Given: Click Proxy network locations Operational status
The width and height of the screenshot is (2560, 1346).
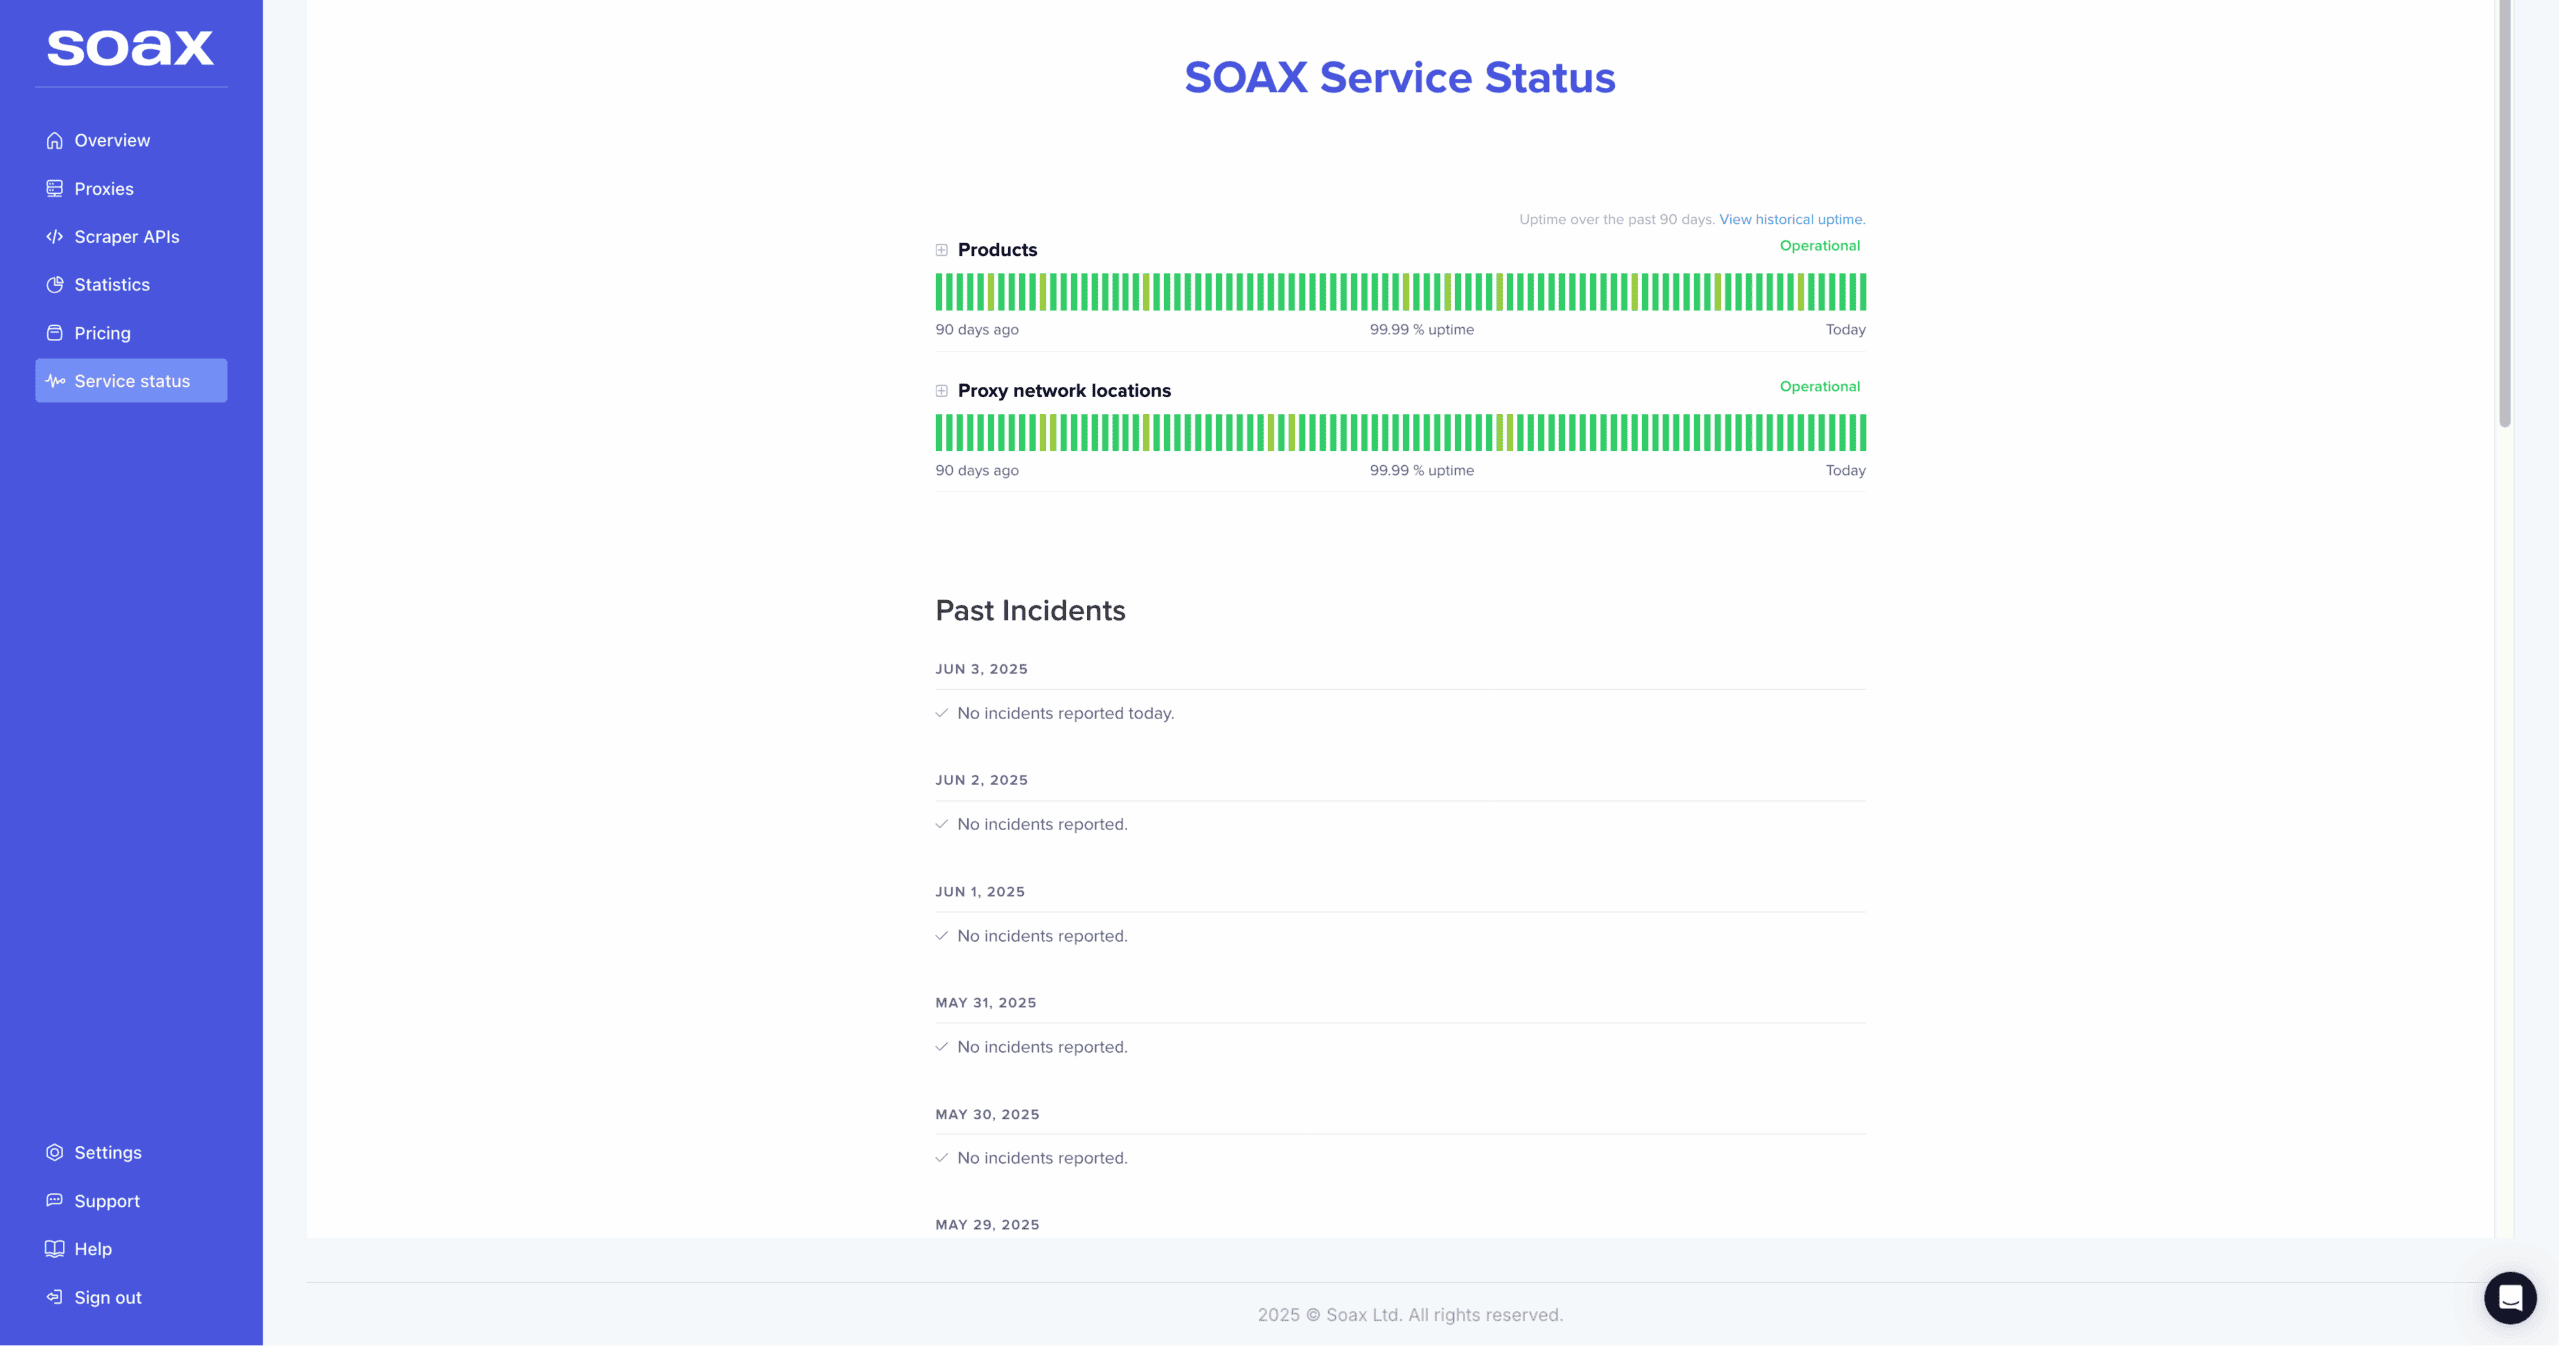Looking at the screenshot, I should [x=1820, y=386].
